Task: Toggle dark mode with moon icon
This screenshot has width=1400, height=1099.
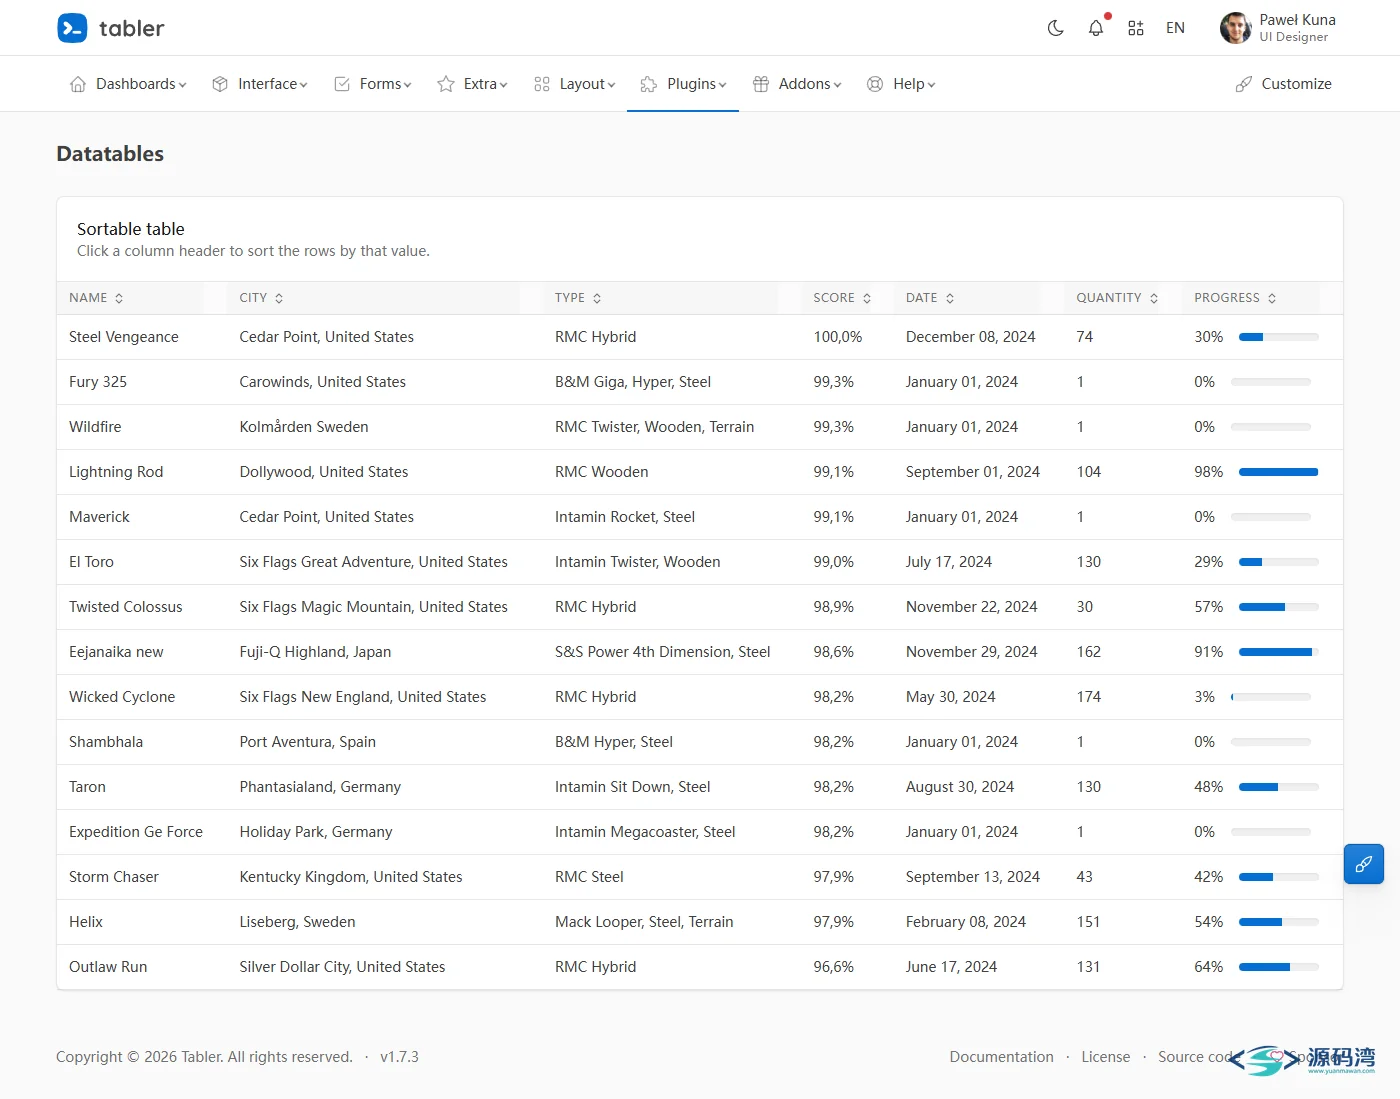Action: click(1055, 28)
